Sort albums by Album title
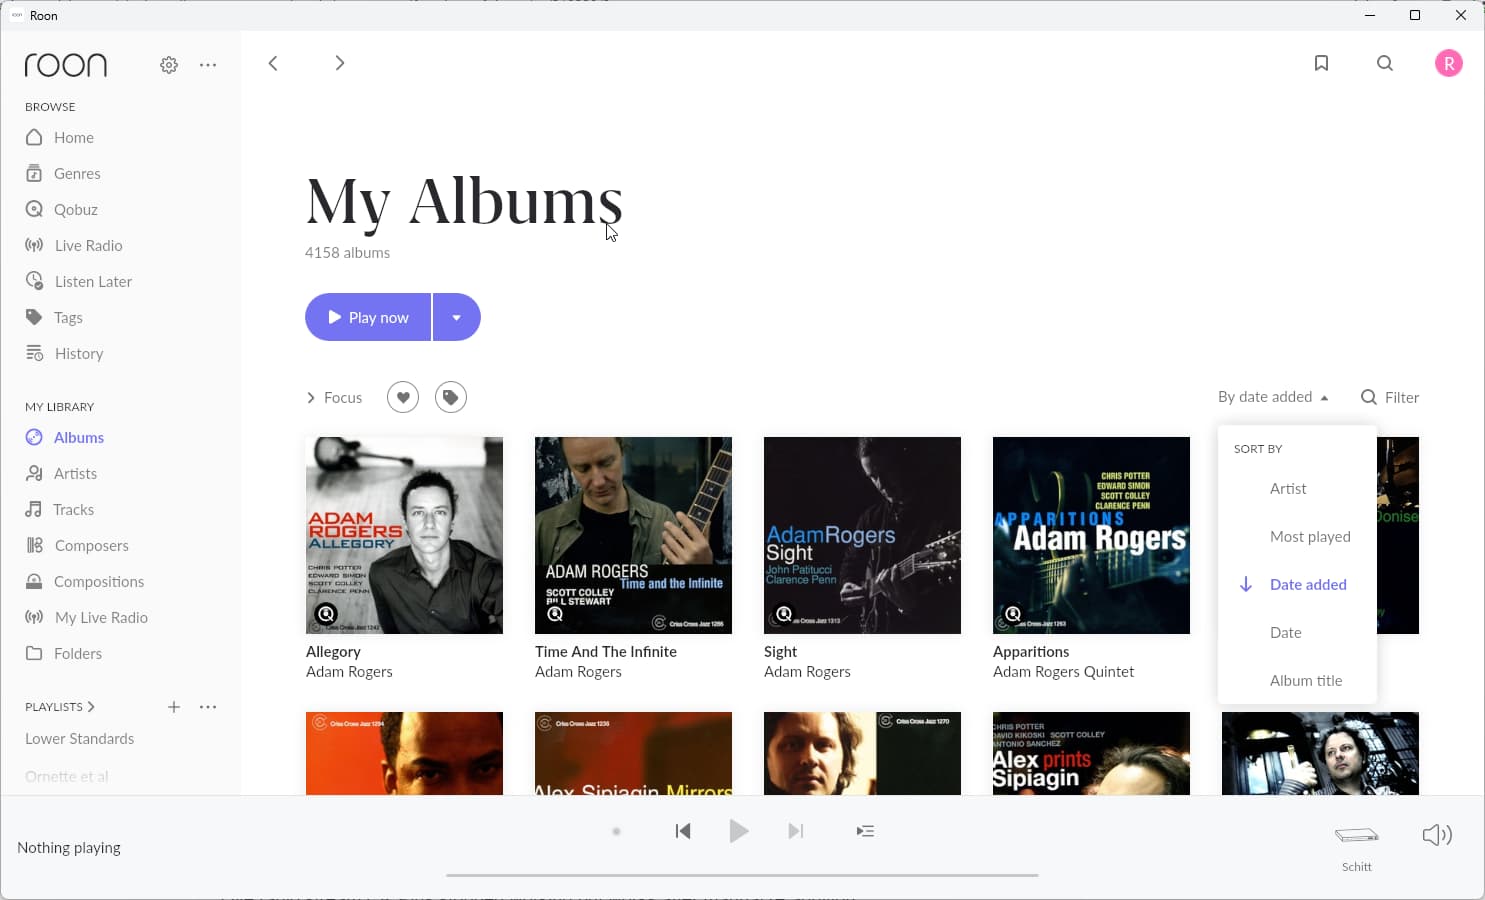Screen dimensions: 1485x900 pyautogui.click(x=1305, y=681)
